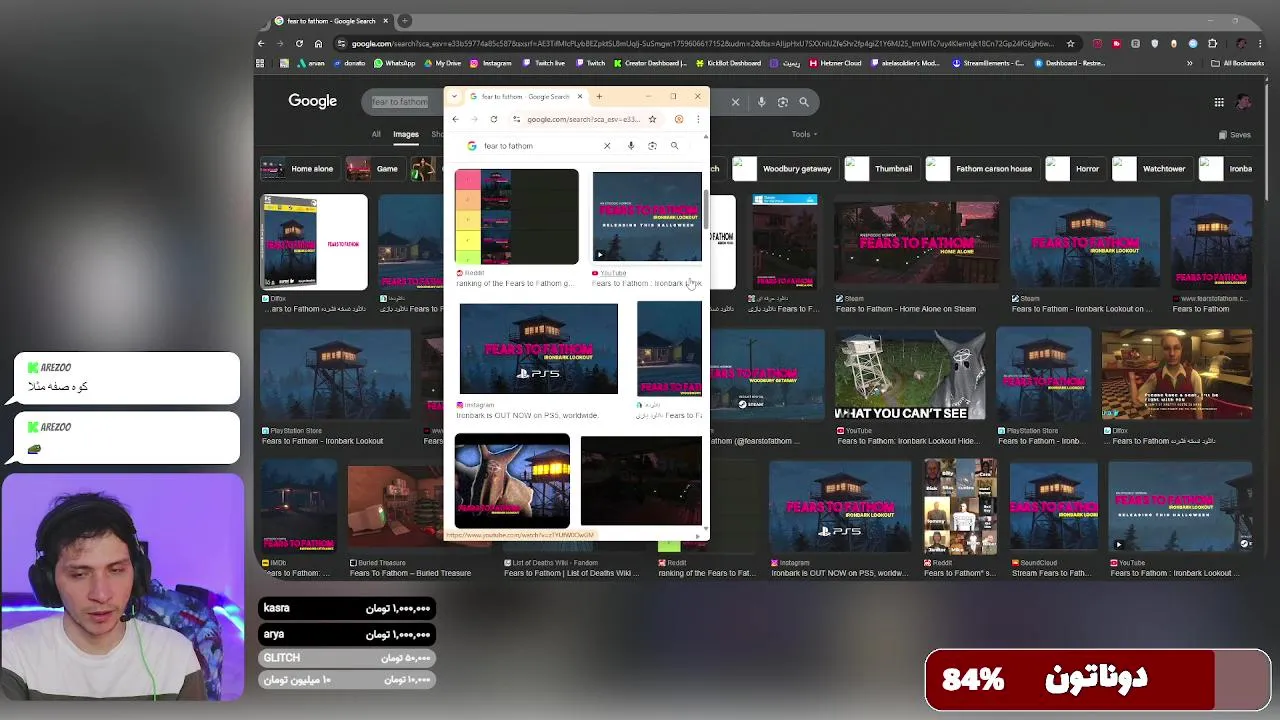Open the All Bookmarks folder

[x=1237, y=63]
